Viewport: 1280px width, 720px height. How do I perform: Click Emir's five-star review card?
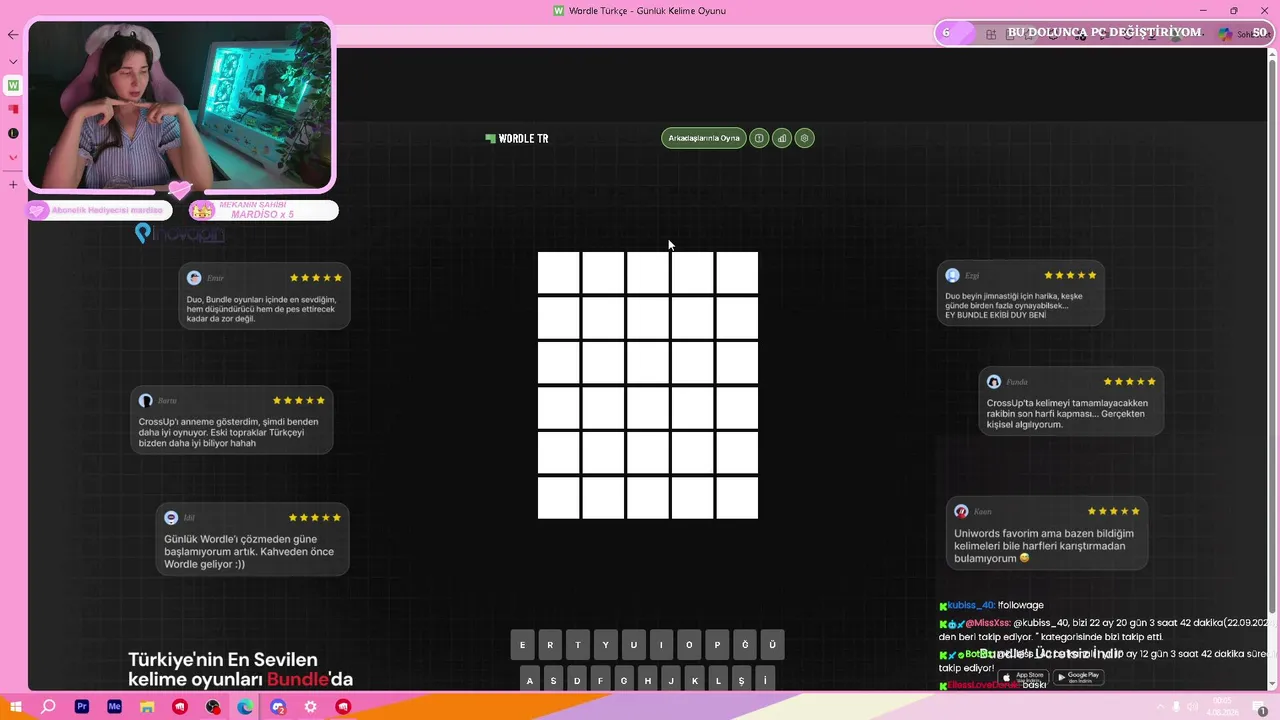pos(264,296)
